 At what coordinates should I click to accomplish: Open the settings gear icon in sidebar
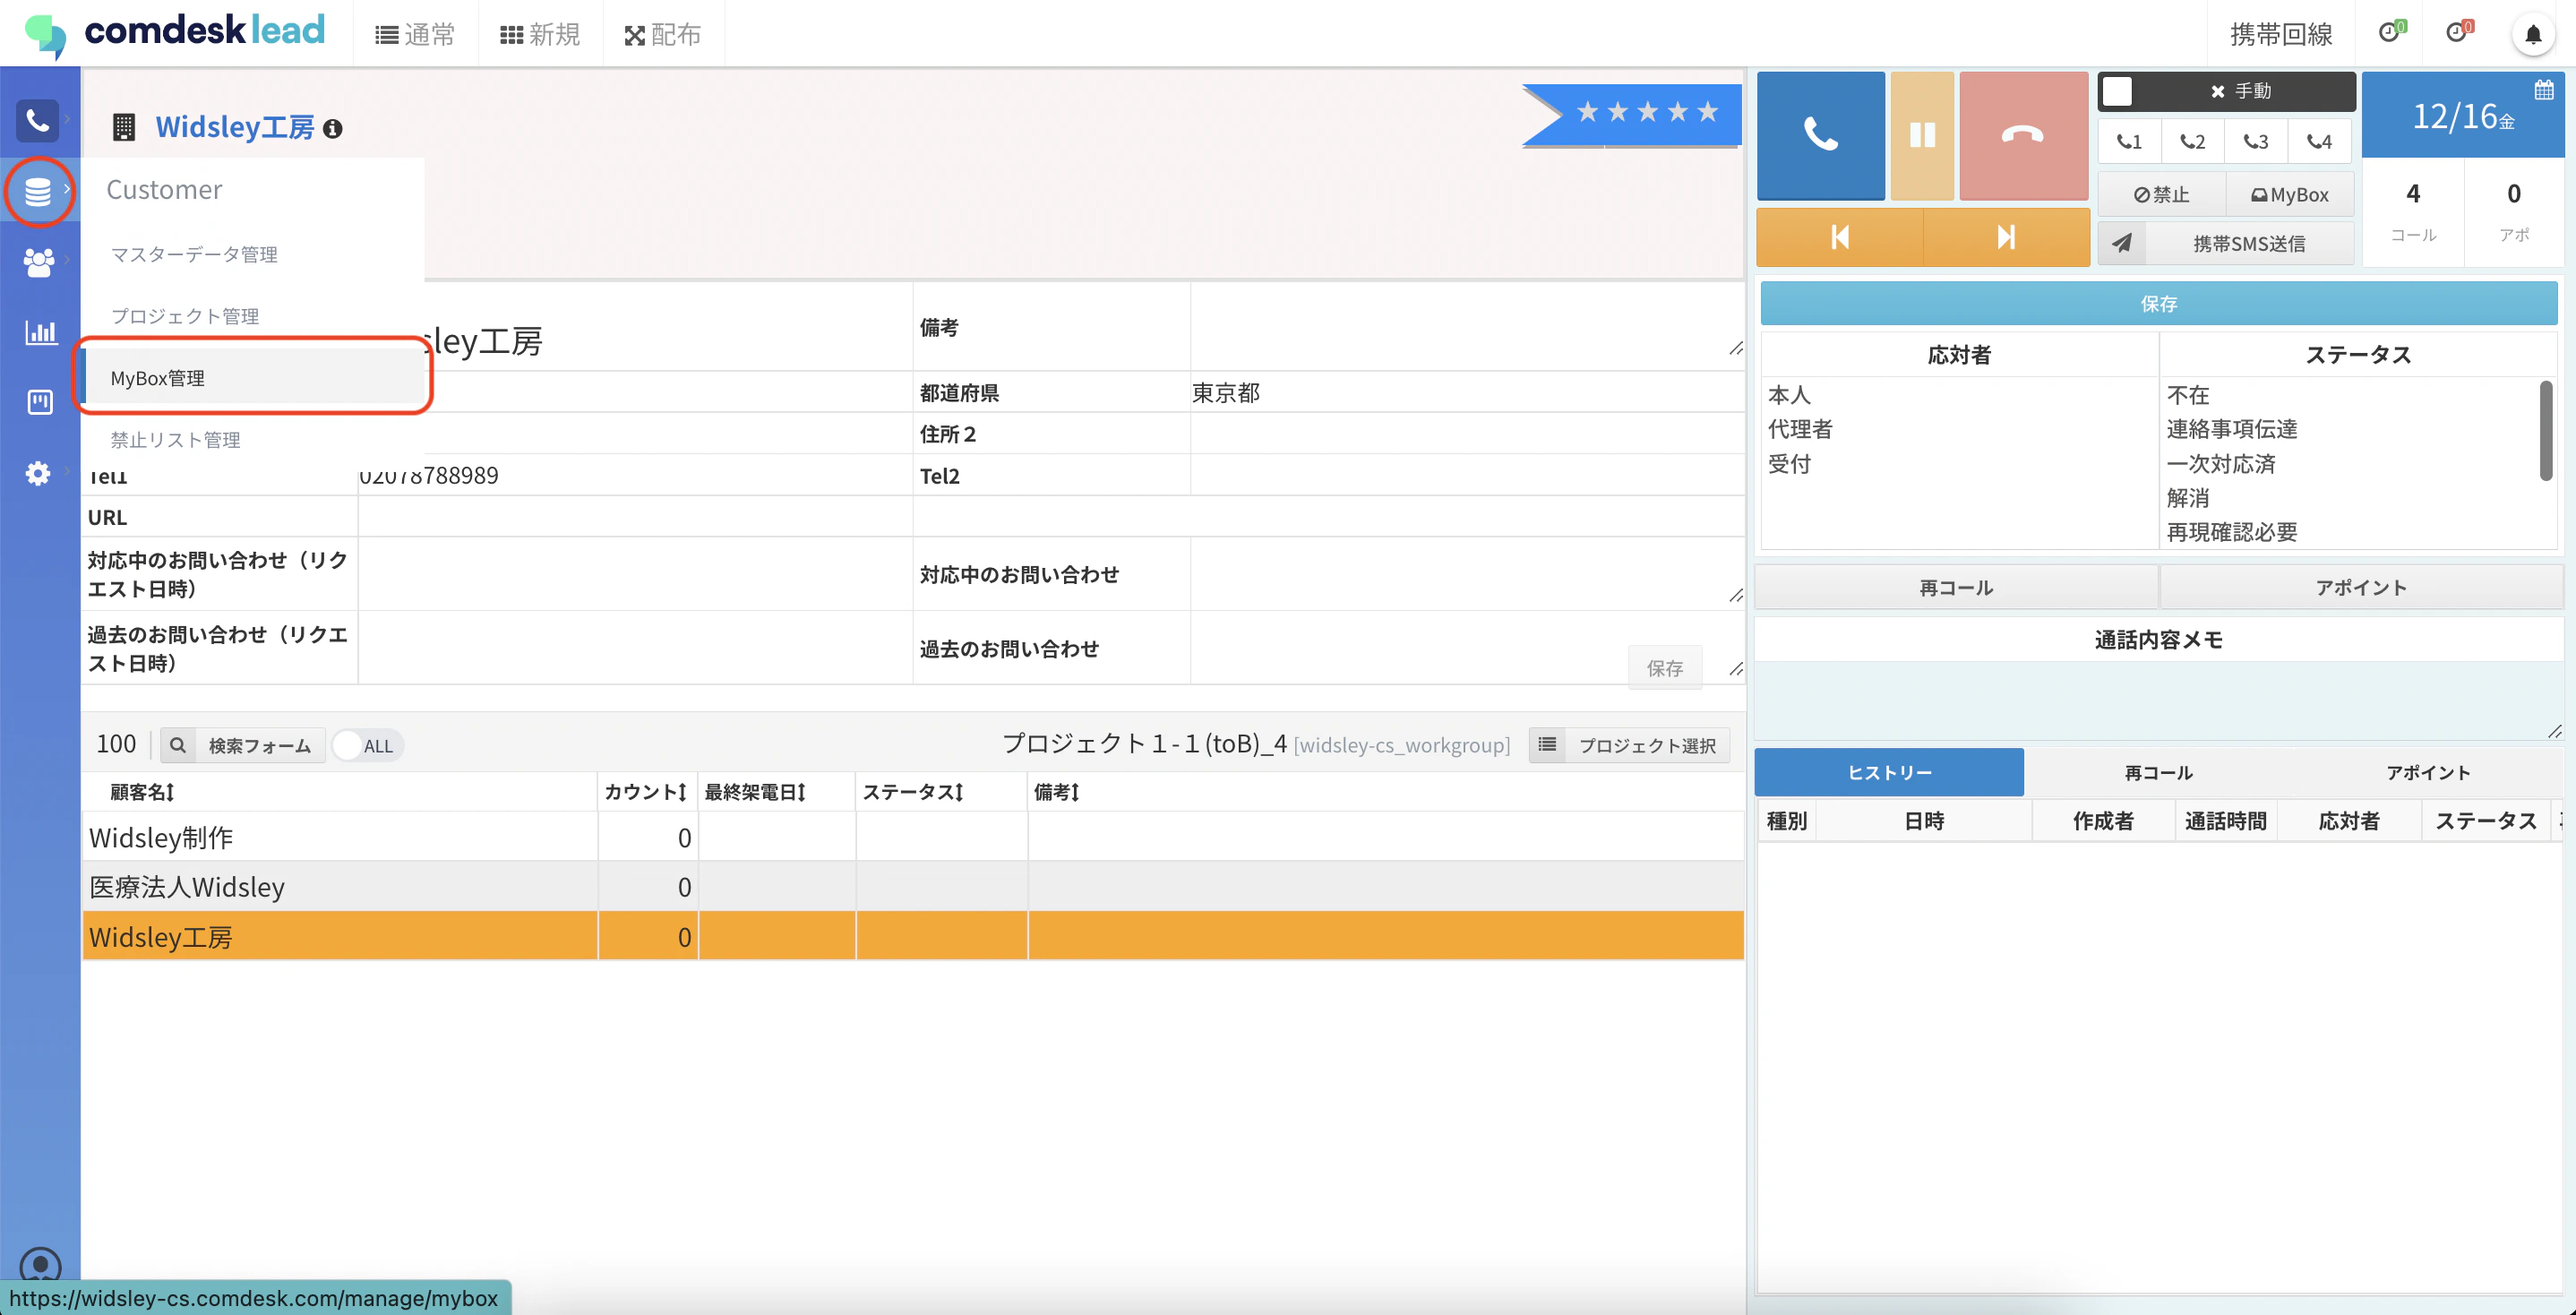pos(38,473)
